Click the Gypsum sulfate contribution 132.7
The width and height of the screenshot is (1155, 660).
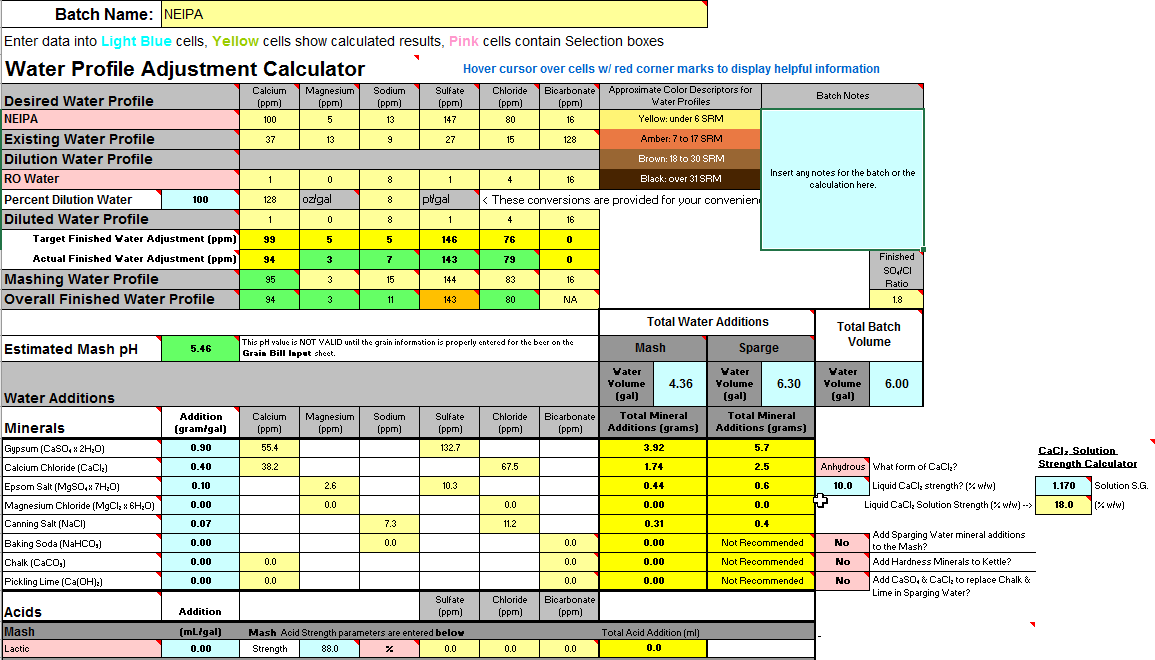(x=449, y=448)
